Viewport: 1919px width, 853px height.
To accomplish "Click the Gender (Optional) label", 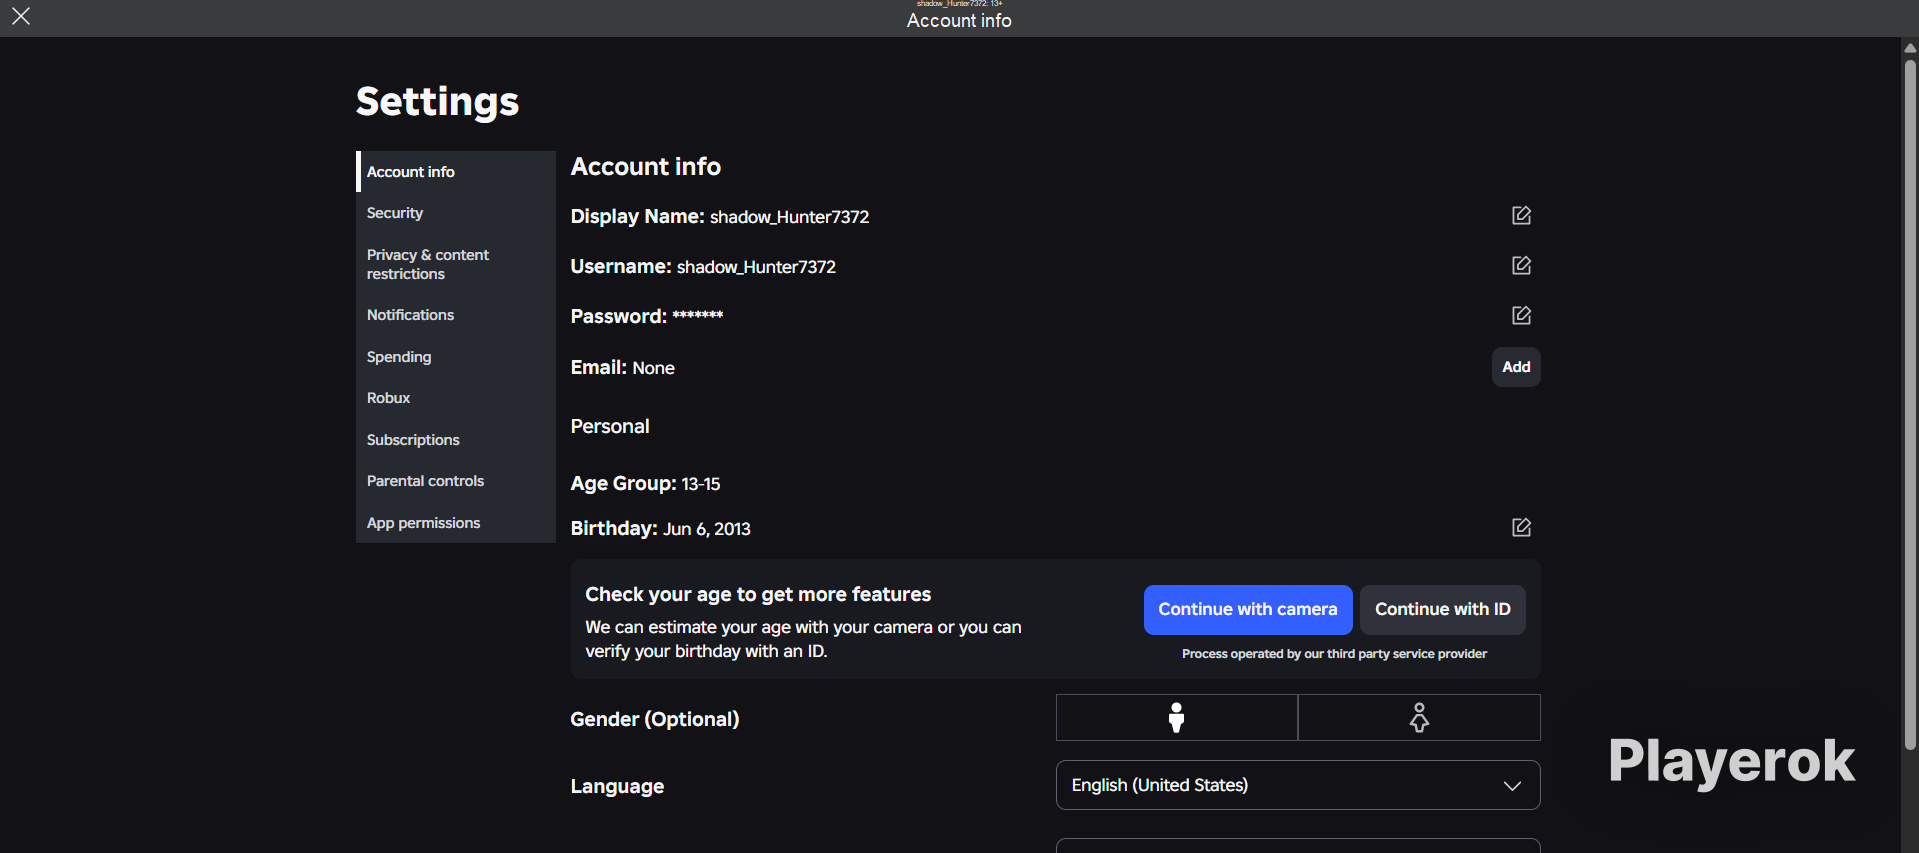I will click(x=655, y=719).
